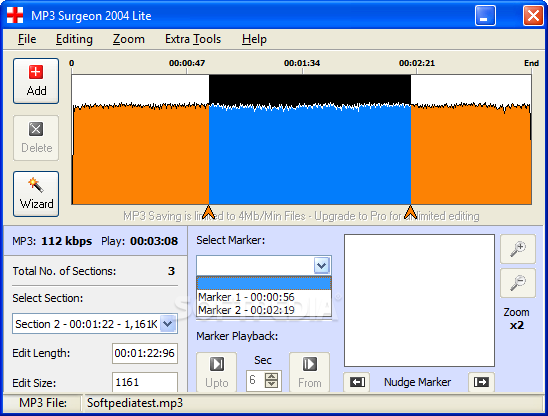Screen dimensions: 548x416
Task: Decrease the Sec playback value
Action: point(272,384)
